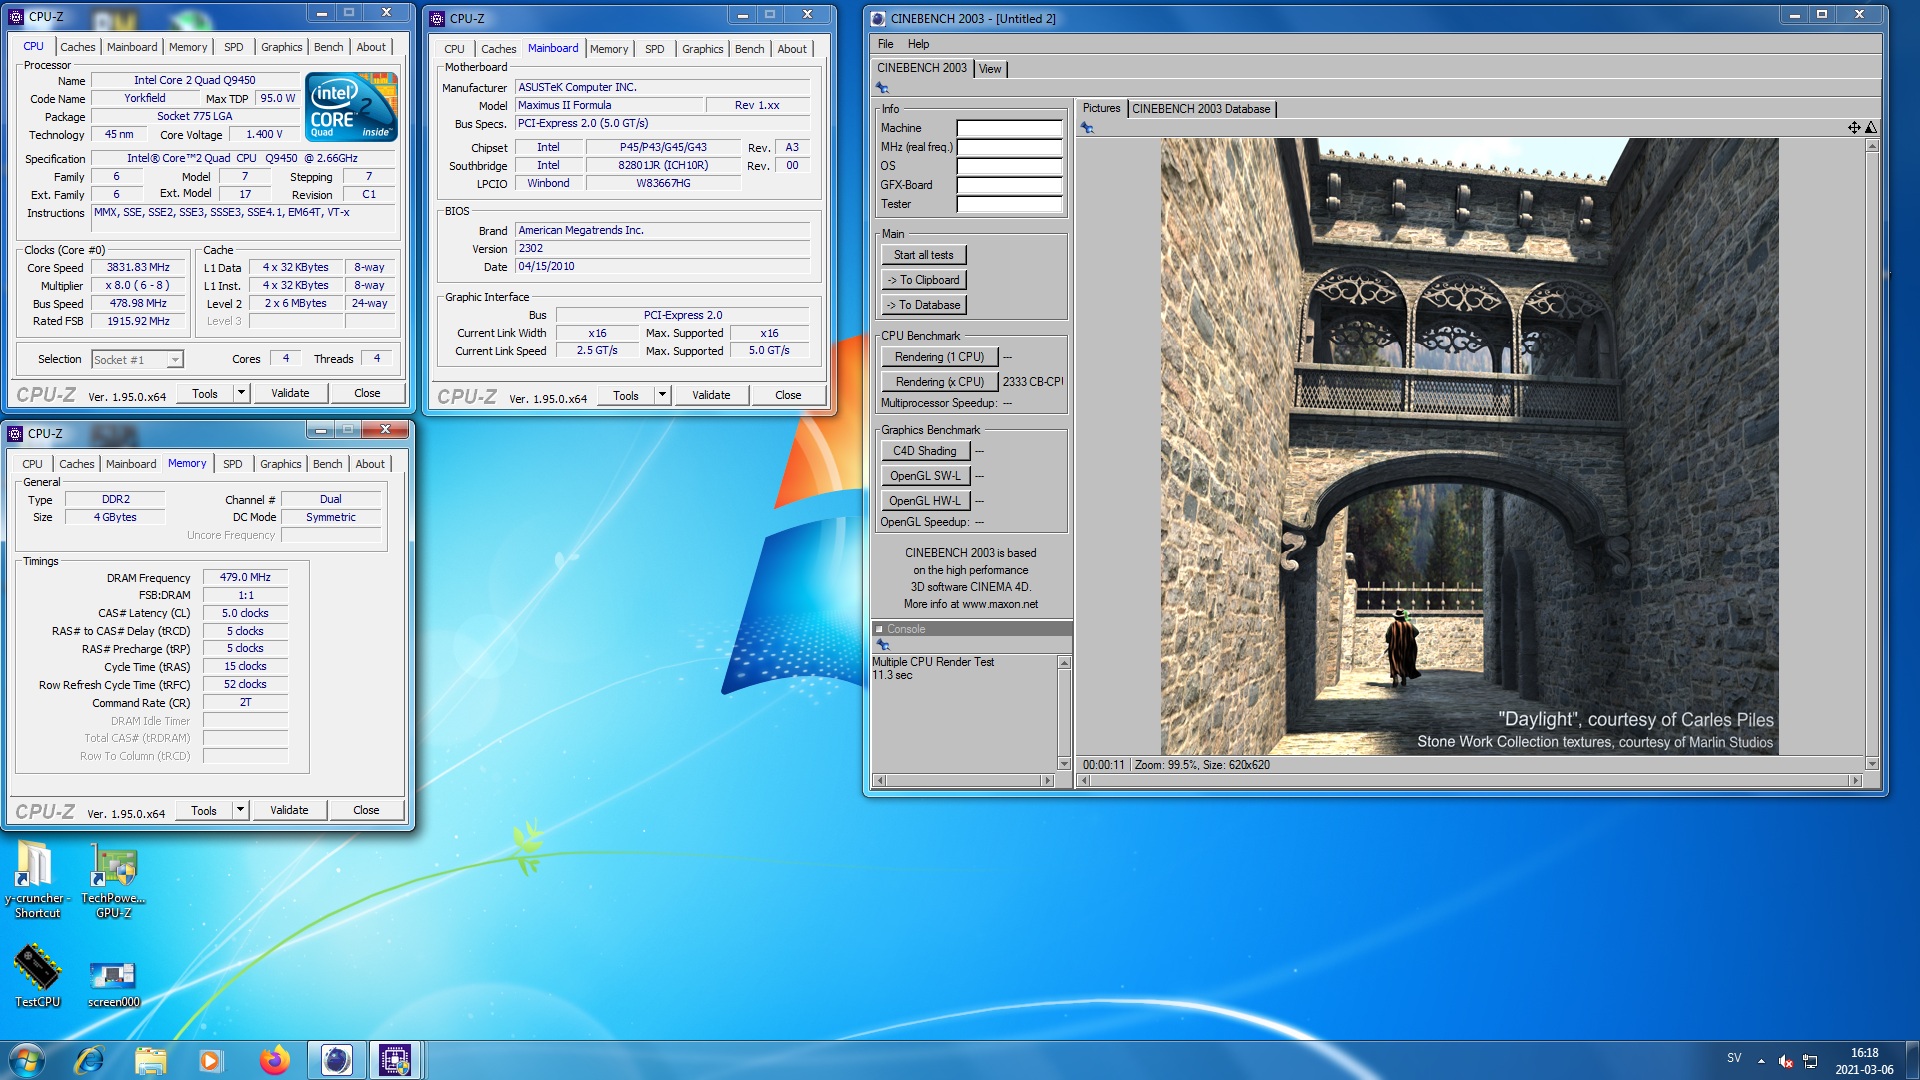Viewport: 1920px width, 1080px height.
Task: Open Tools dropdown arrow in CPU-Z Memory window
Action: click(240, 810)
